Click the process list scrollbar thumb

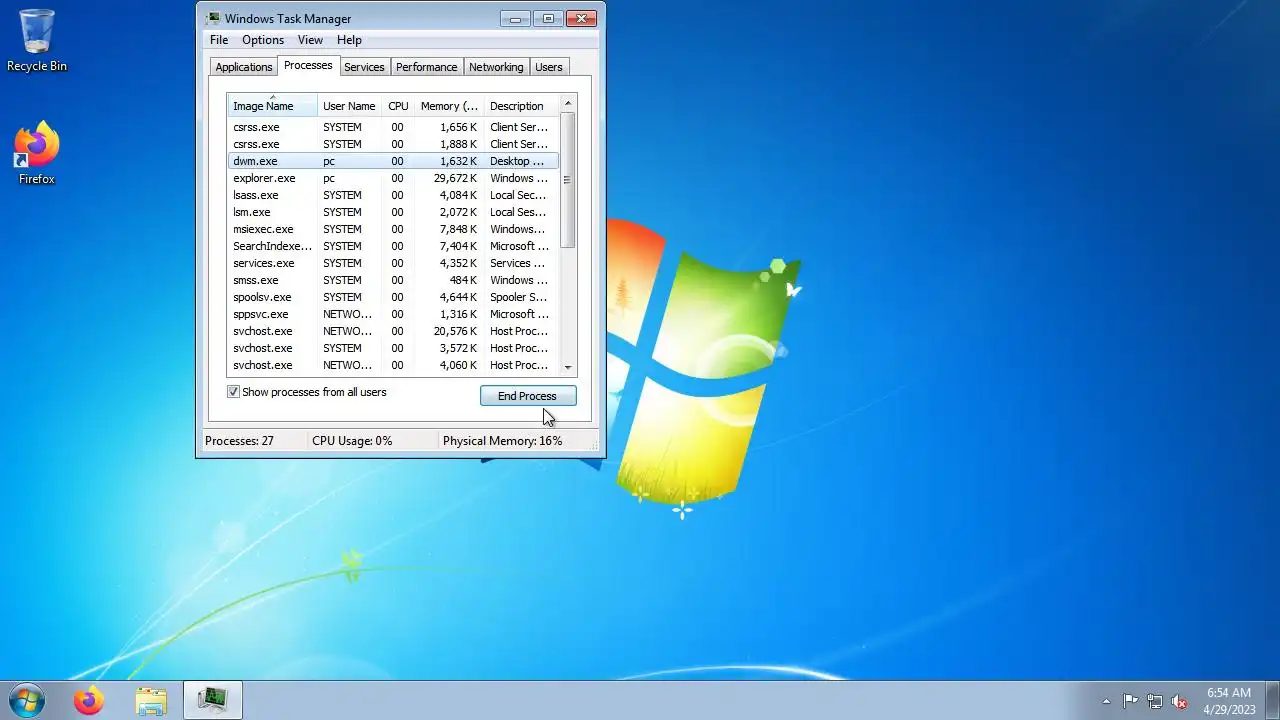pos(568,180)
